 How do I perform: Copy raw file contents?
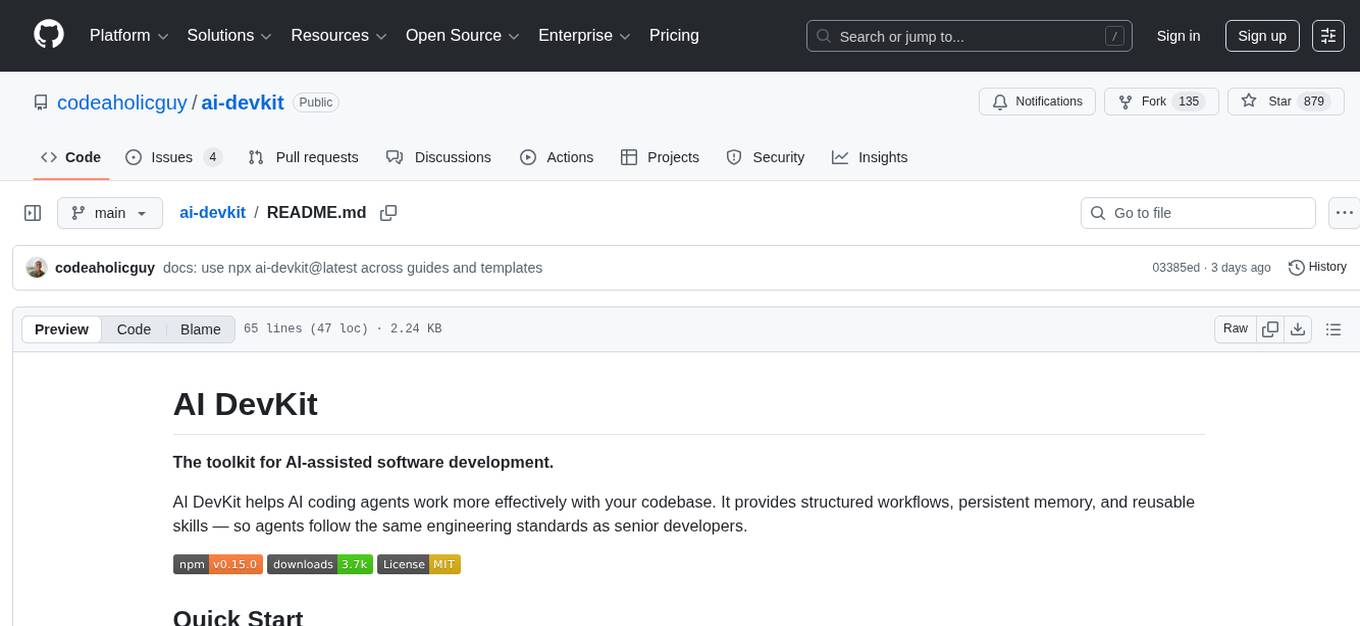[x=1271, y=329]
